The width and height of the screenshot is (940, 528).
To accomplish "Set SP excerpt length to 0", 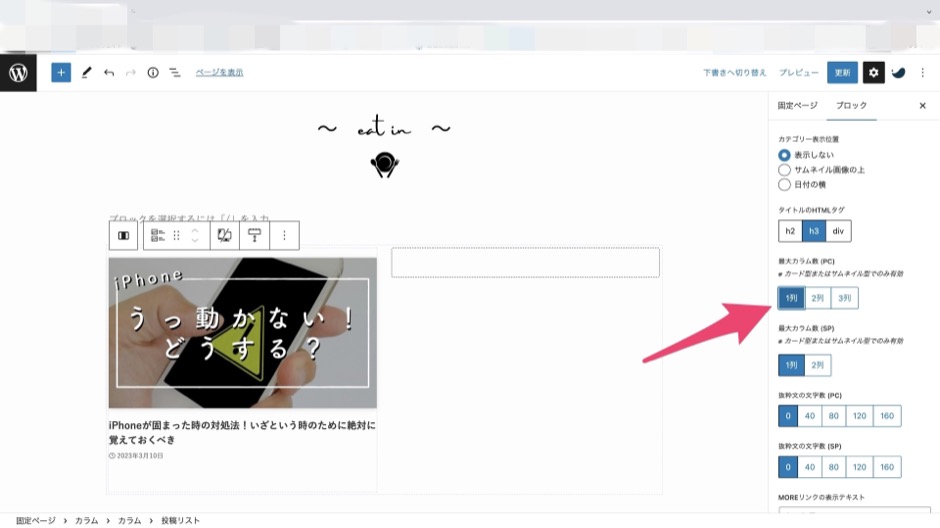I will pyautogui.click(x=788, y=467).
